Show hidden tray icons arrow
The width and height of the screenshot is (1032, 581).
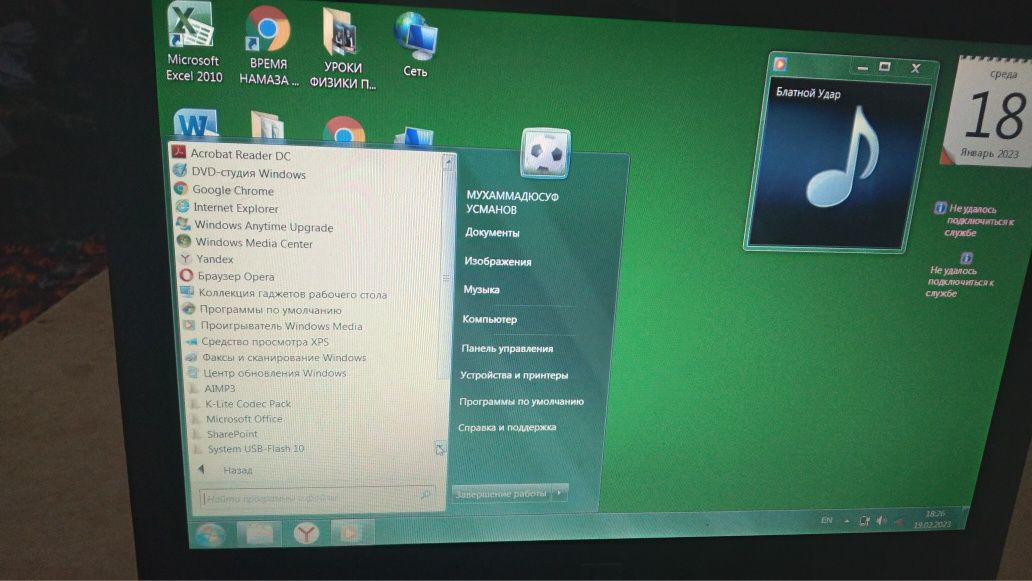846,520
